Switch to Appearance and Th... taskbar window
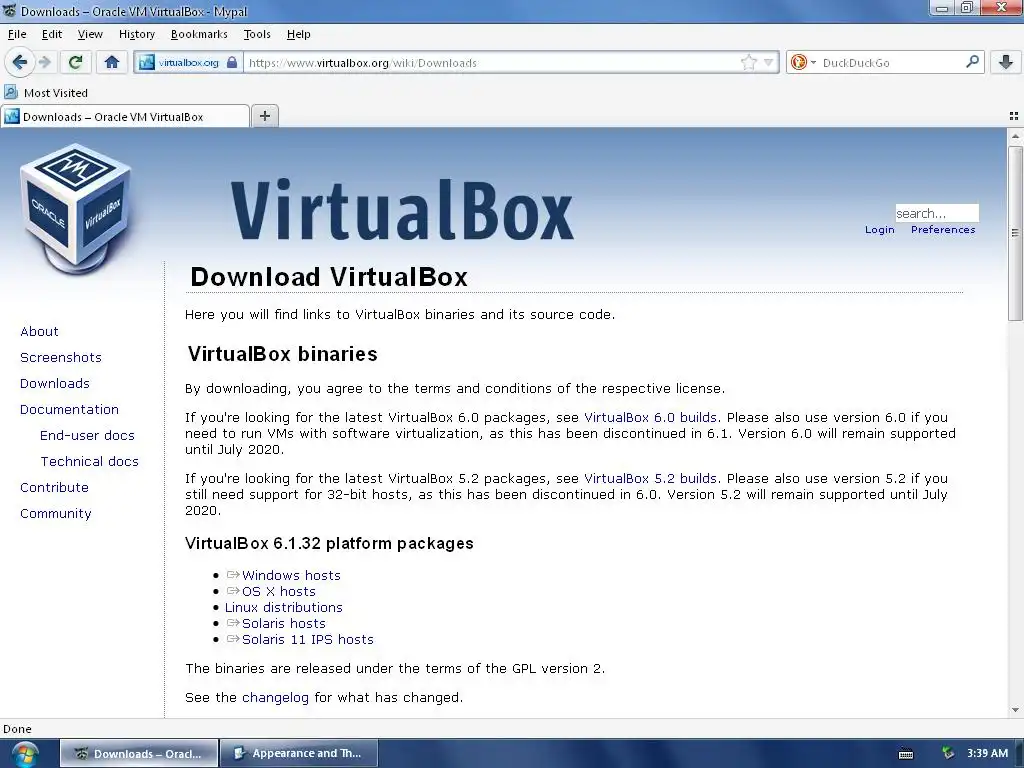The width and height of the screenshot is (1024, 768). 298,753
